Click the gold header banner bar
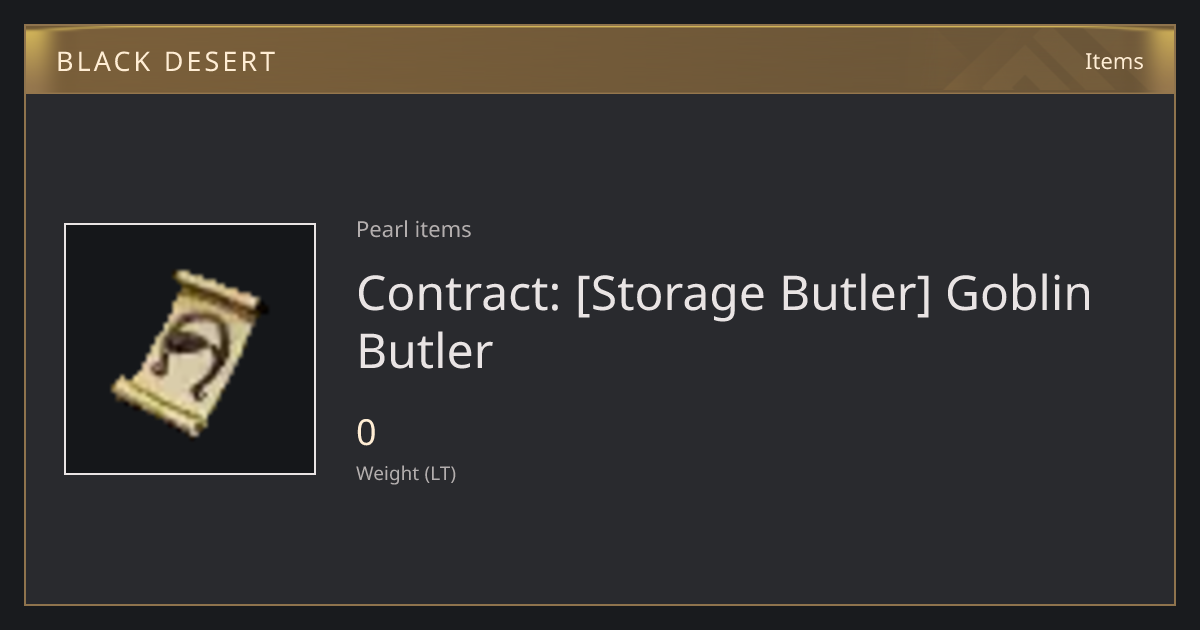 pos(600,60)
